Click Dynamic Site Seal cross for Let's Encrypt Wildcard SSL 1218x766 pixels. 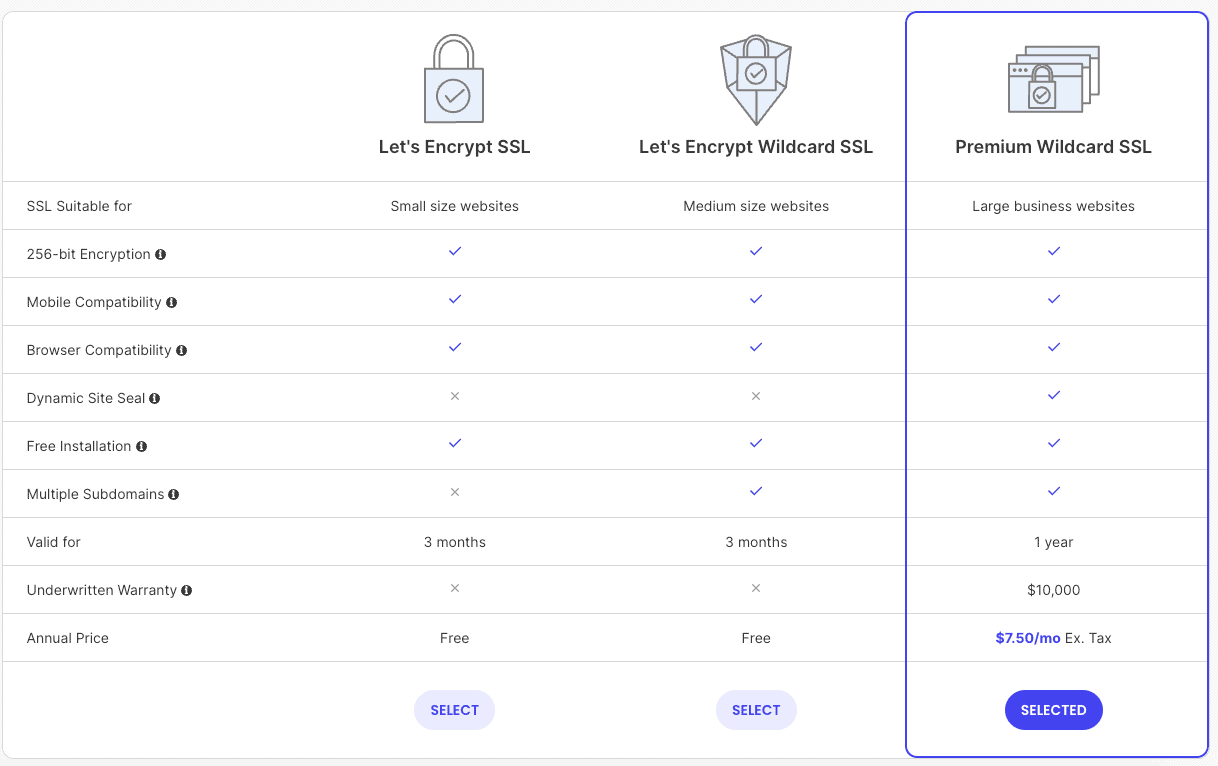756,396
